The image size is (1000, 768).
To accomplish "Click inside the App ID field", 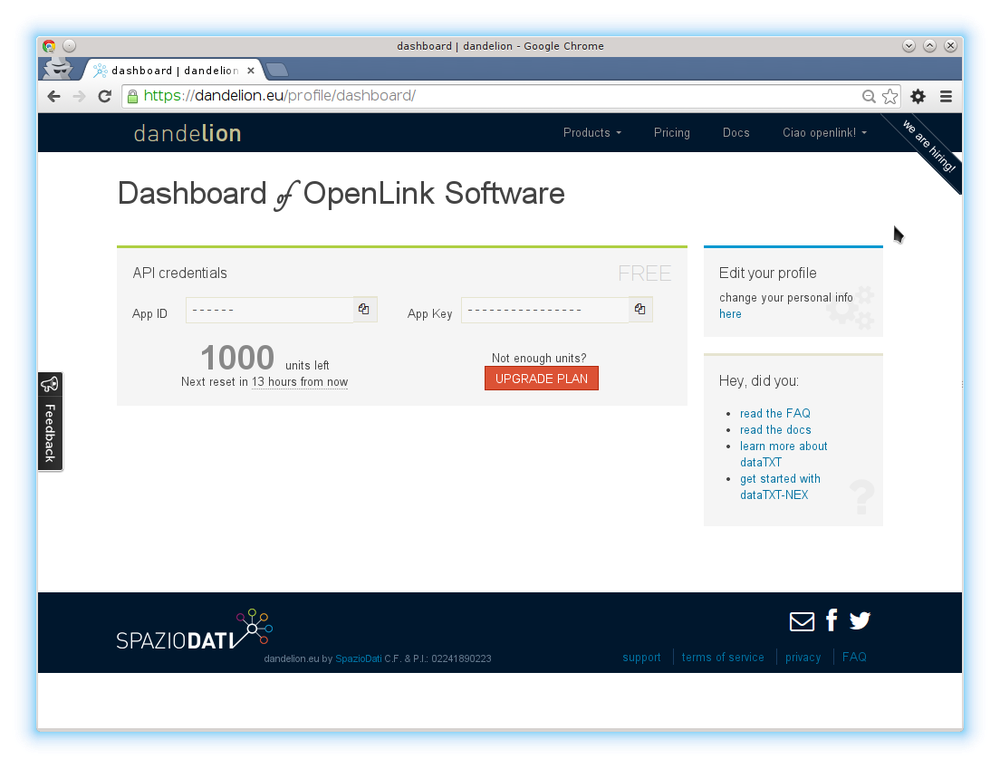I will pyautogui.click(x=270, y=310).
